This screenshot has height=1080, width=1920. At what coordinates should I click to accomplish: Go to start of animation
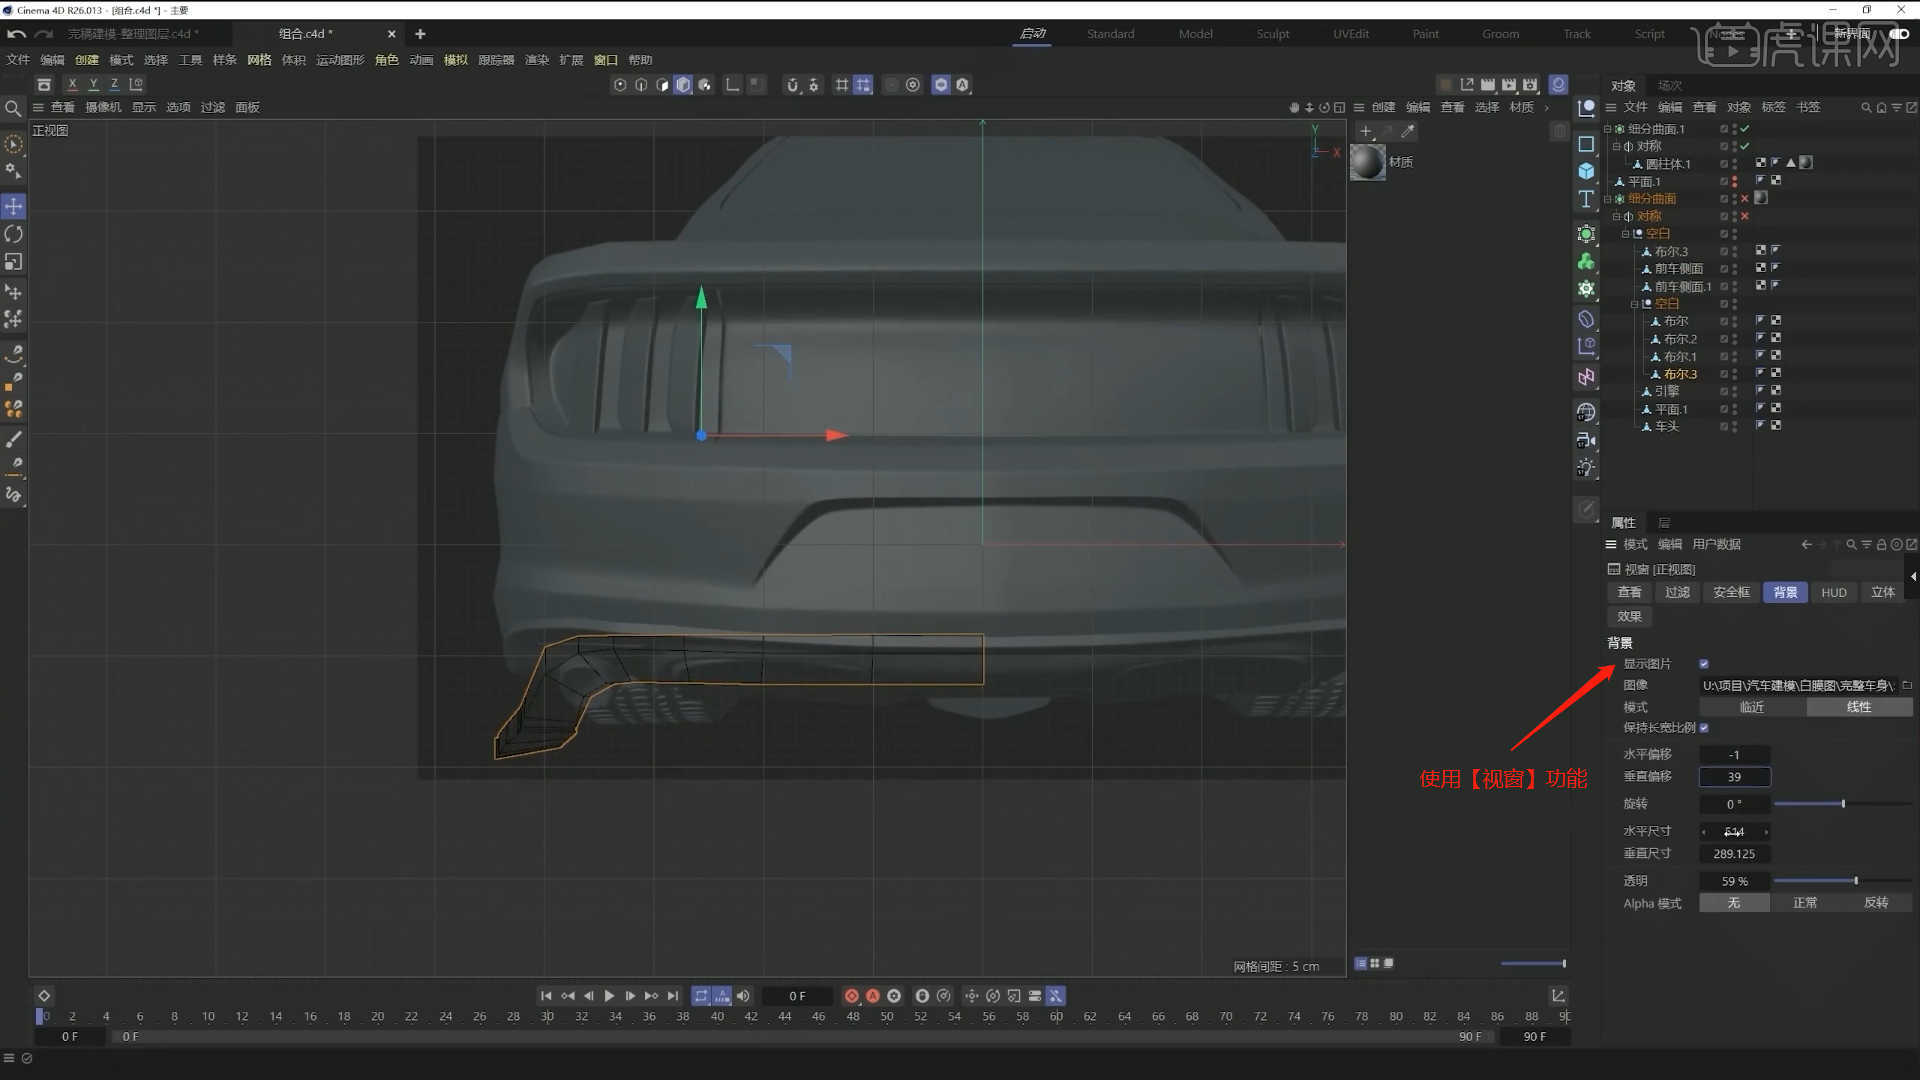click(546, 996)
